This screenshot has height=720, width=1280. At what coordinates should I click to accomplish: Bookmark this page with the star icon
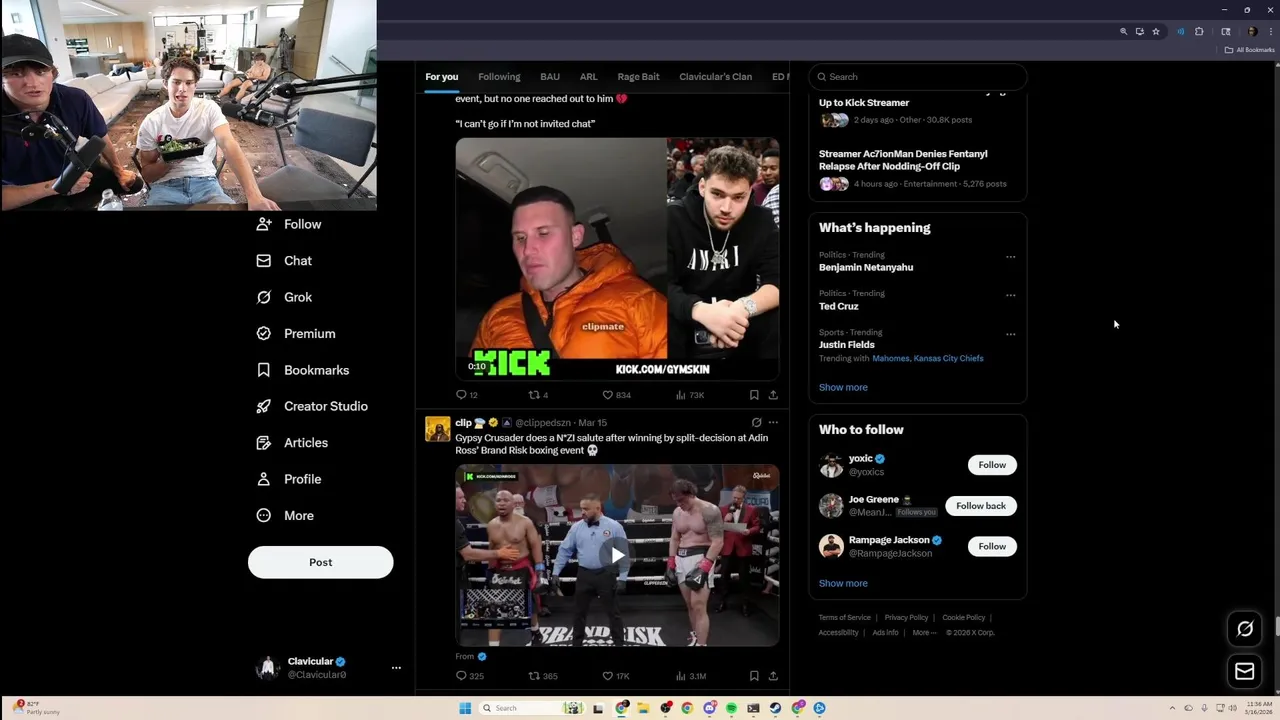1156,31
